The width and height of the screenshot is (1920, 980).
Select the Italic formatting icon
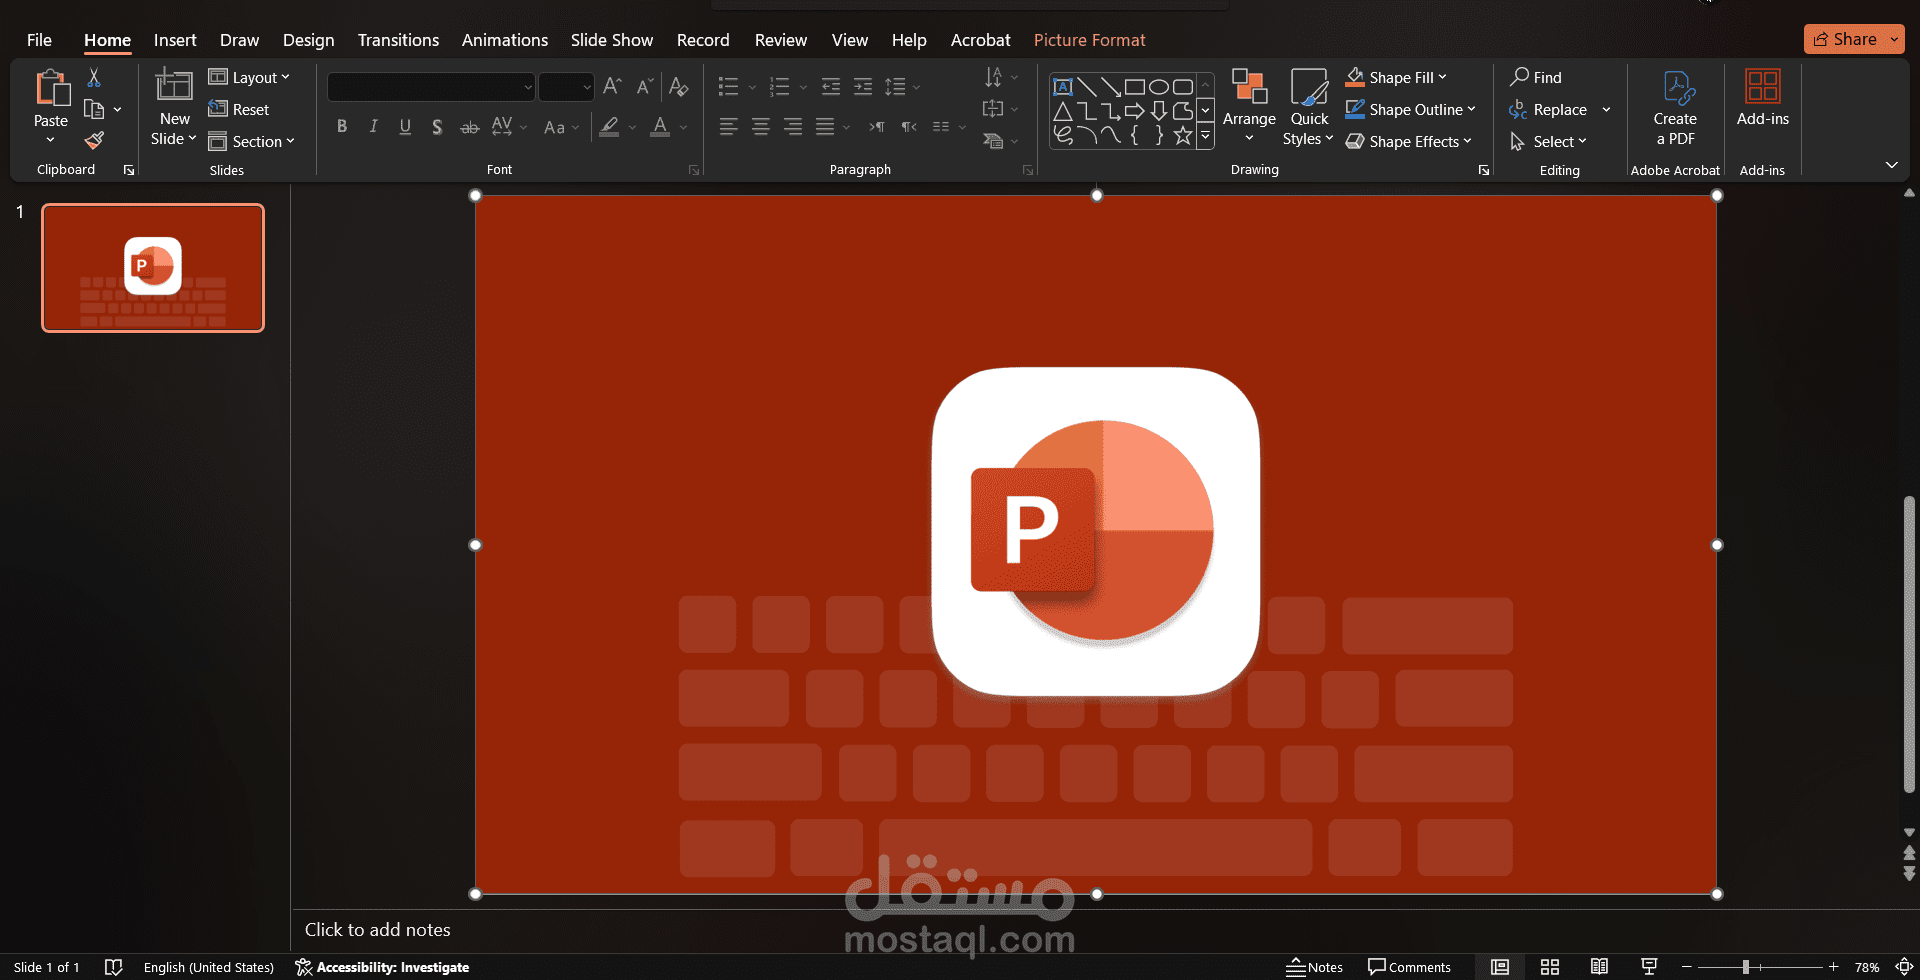point(373,127)
